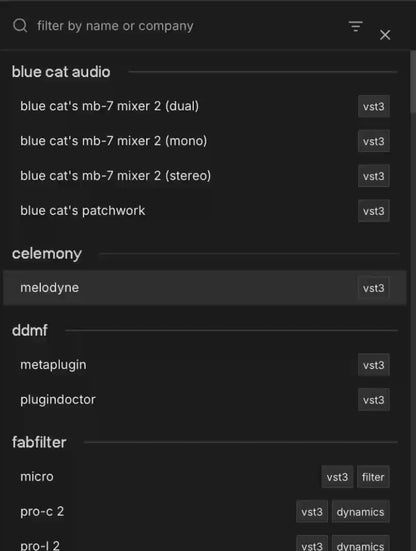Viewport: 416px width, 551px height.
Task: Click the filter tag on micro
Action: (373, 477)
